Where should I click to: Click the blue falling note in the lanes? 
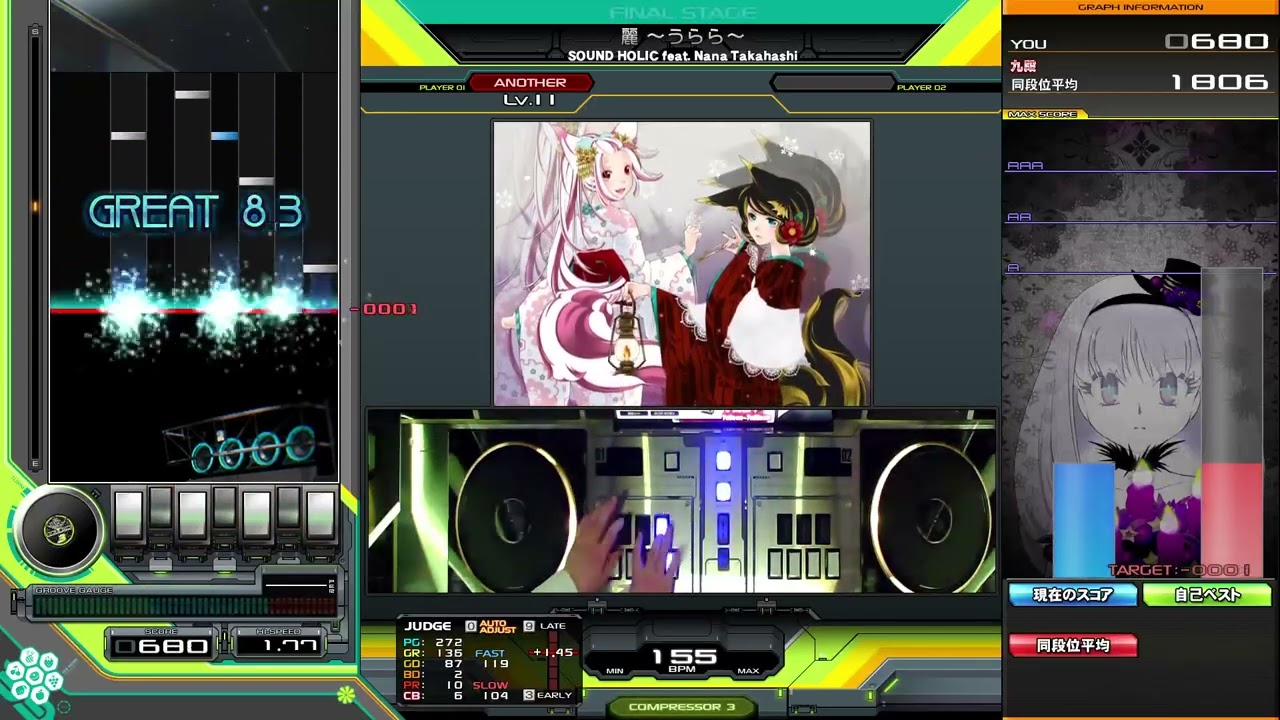225,135
